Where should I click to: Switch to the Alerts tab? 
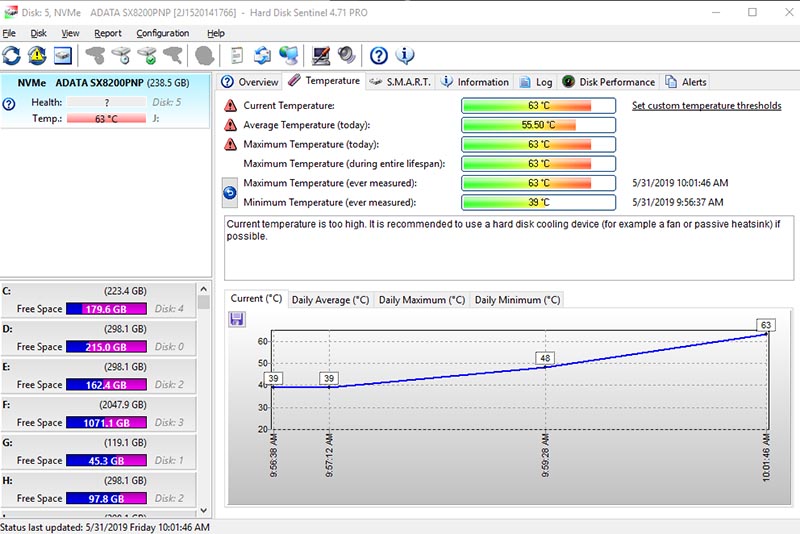686,82
